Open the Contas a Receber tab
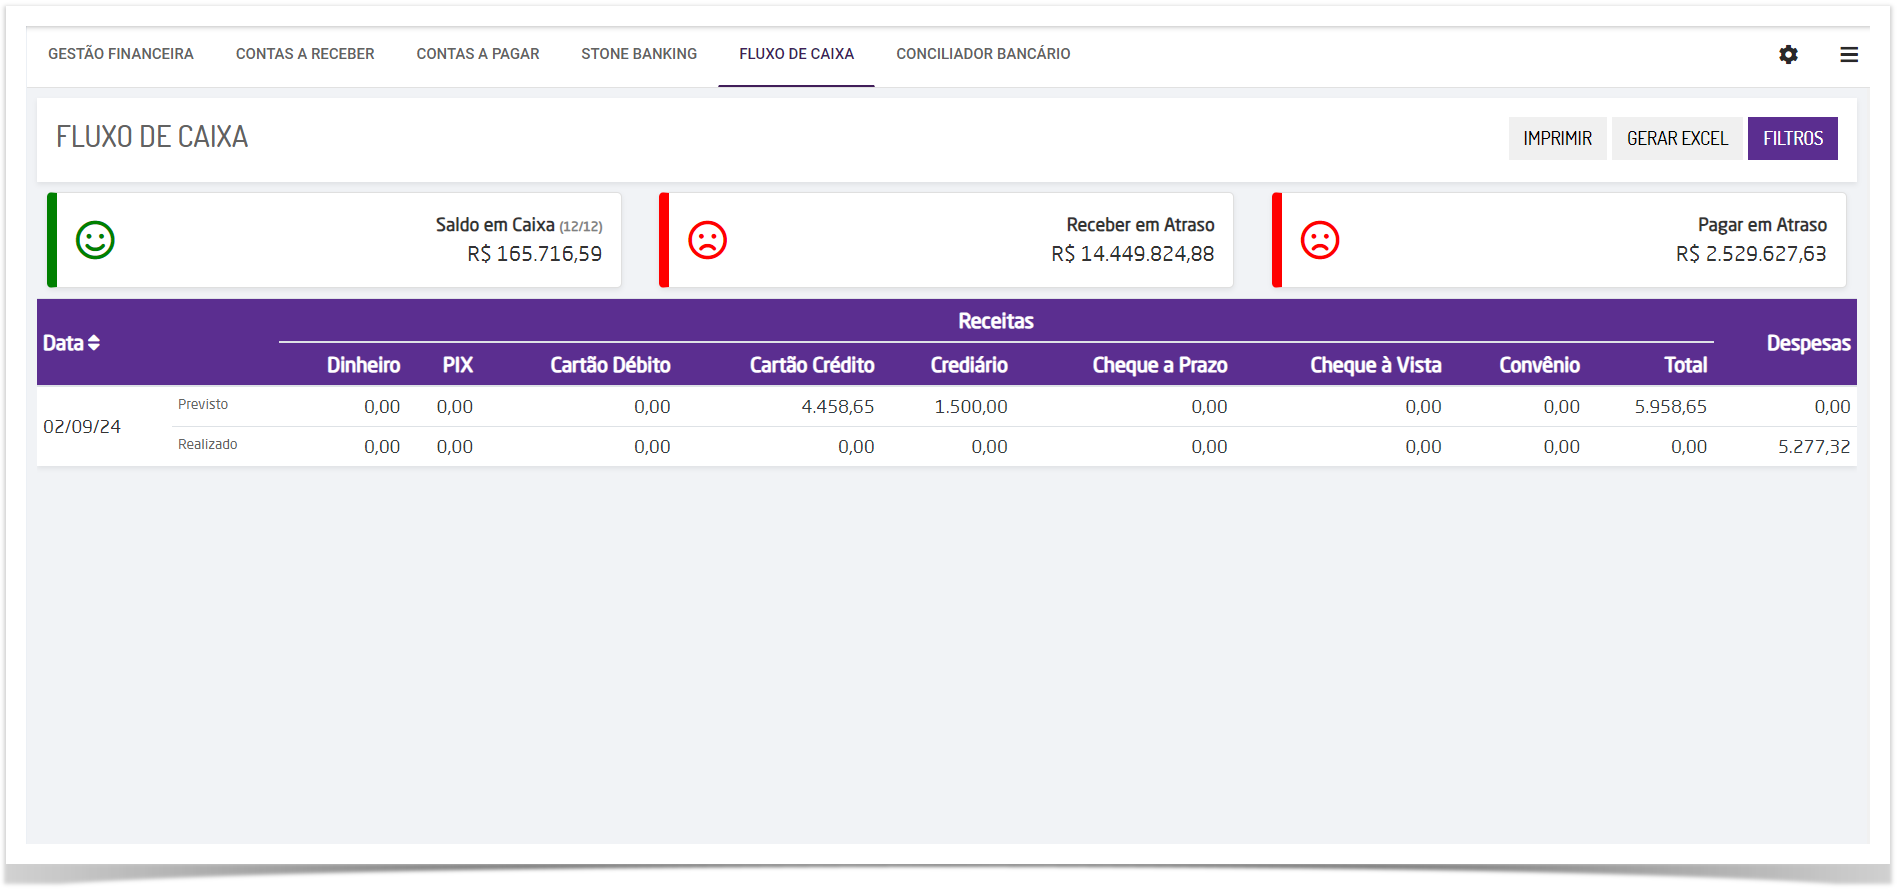Image resolution: width=1904 pixels, height=893 pixels. click(305, 54)
